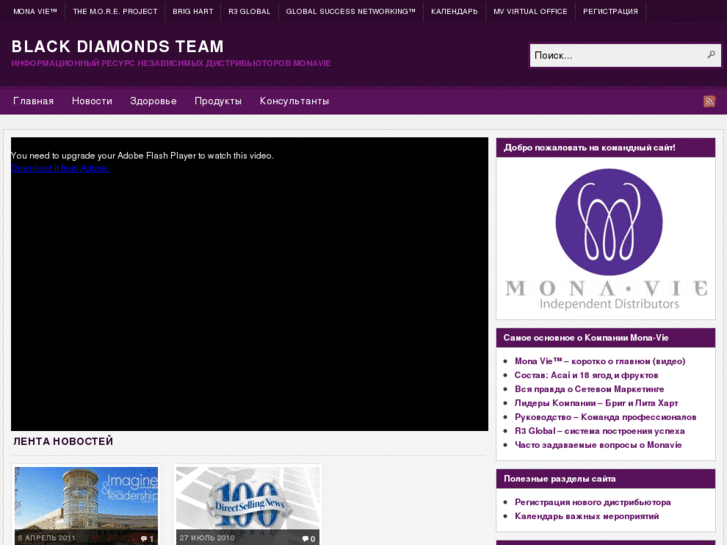Click the Download it from Adobe link

(60, 168)
